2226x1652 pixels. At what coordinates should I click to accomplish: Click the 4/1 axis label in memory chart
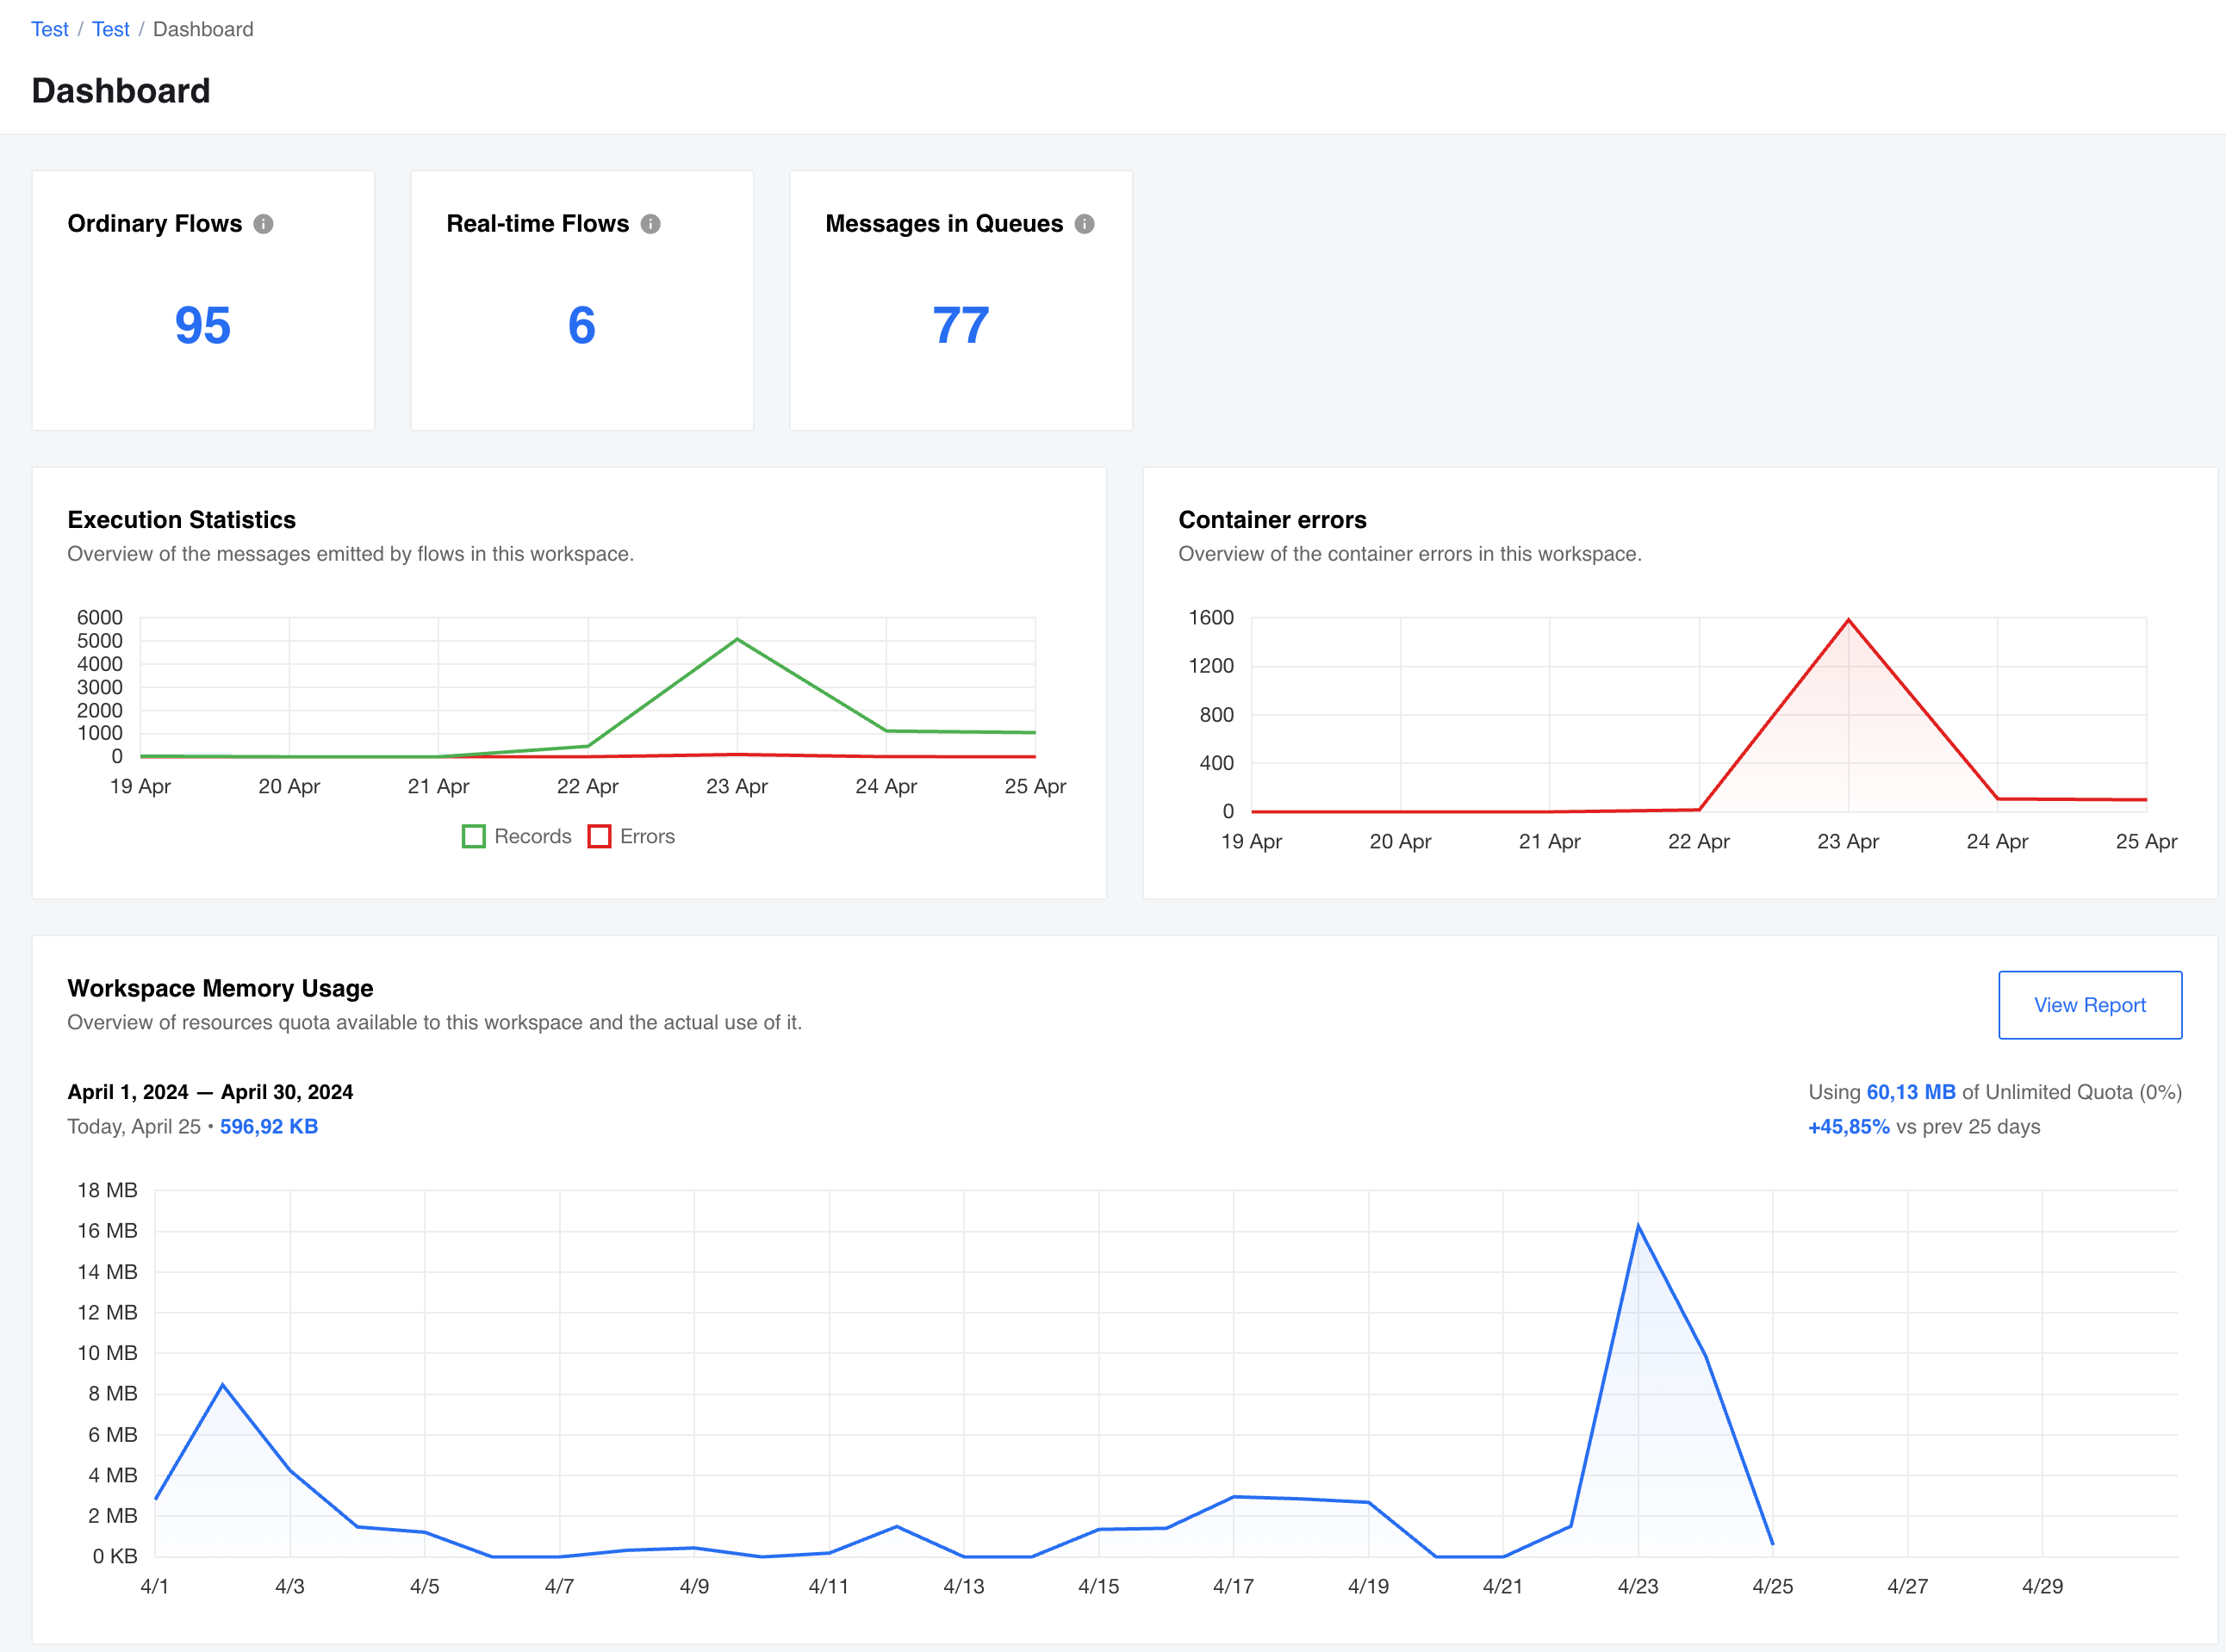click(x=154, y=1586)
